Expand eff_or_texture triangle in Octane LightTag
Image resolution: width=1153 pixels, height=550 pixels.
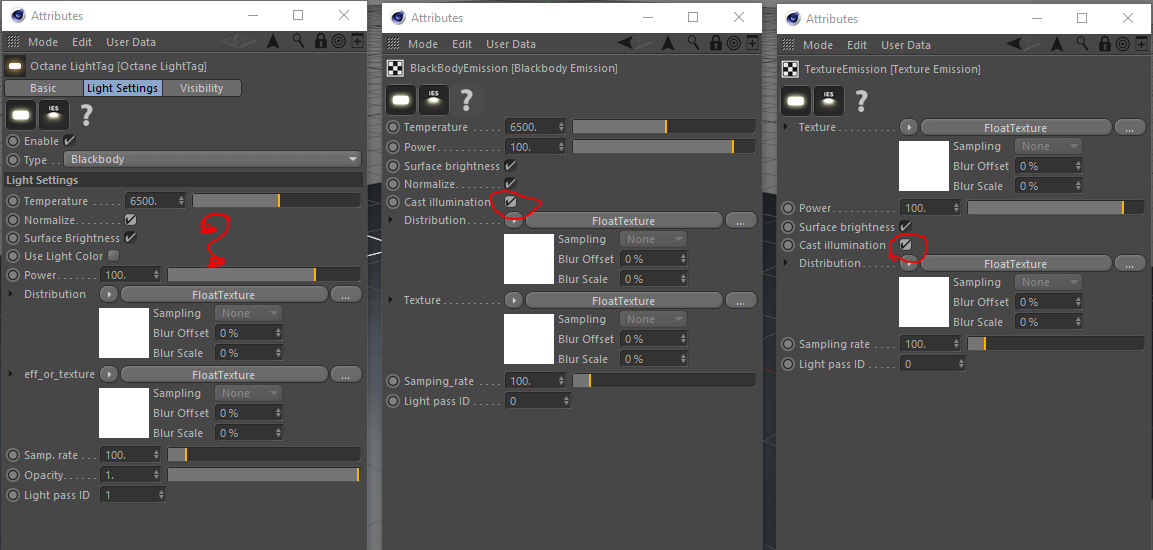11,374
